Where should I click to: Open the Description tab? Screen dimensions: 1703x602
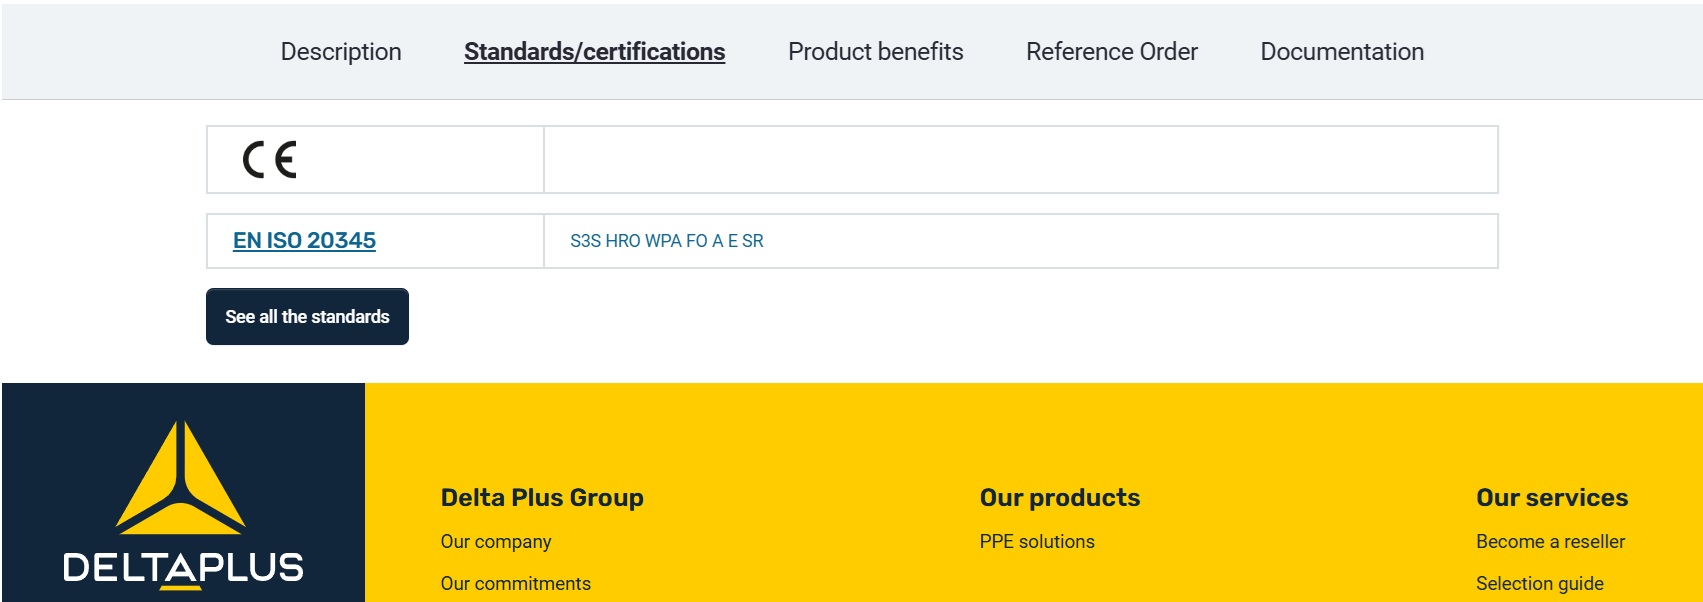click(x=340, y=52)
